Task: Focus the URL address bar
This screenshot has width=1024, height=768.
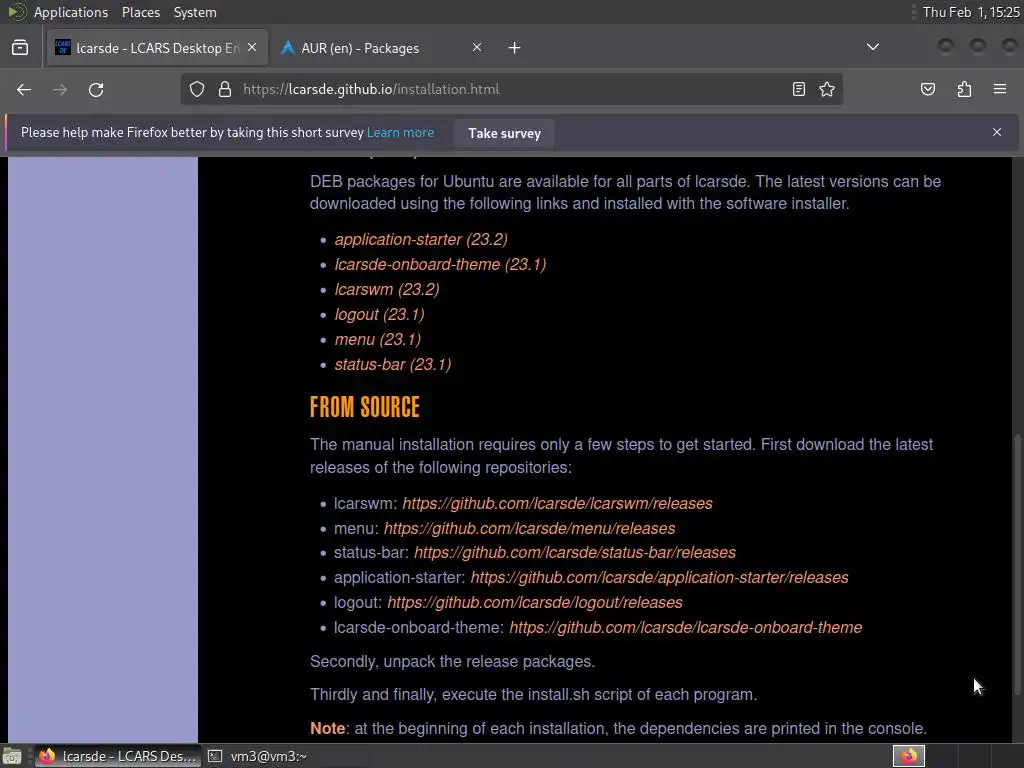Action: (509, 89)
